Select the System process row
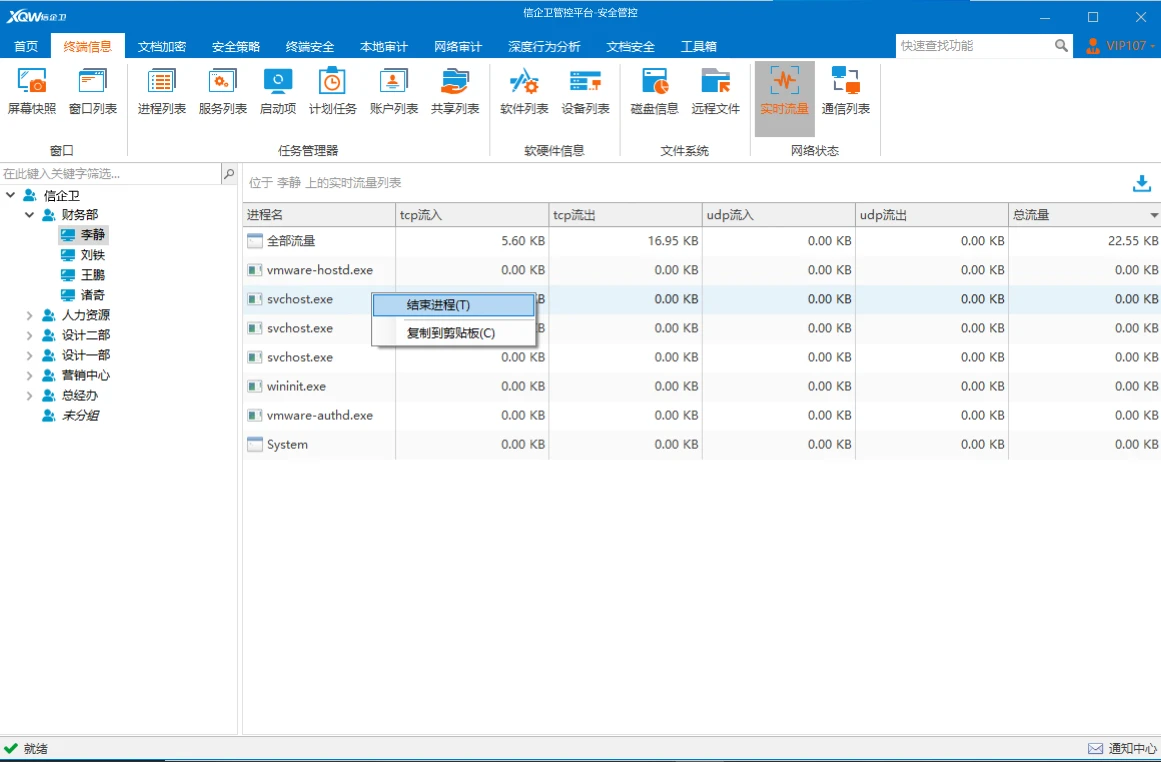 click(702, 444)
